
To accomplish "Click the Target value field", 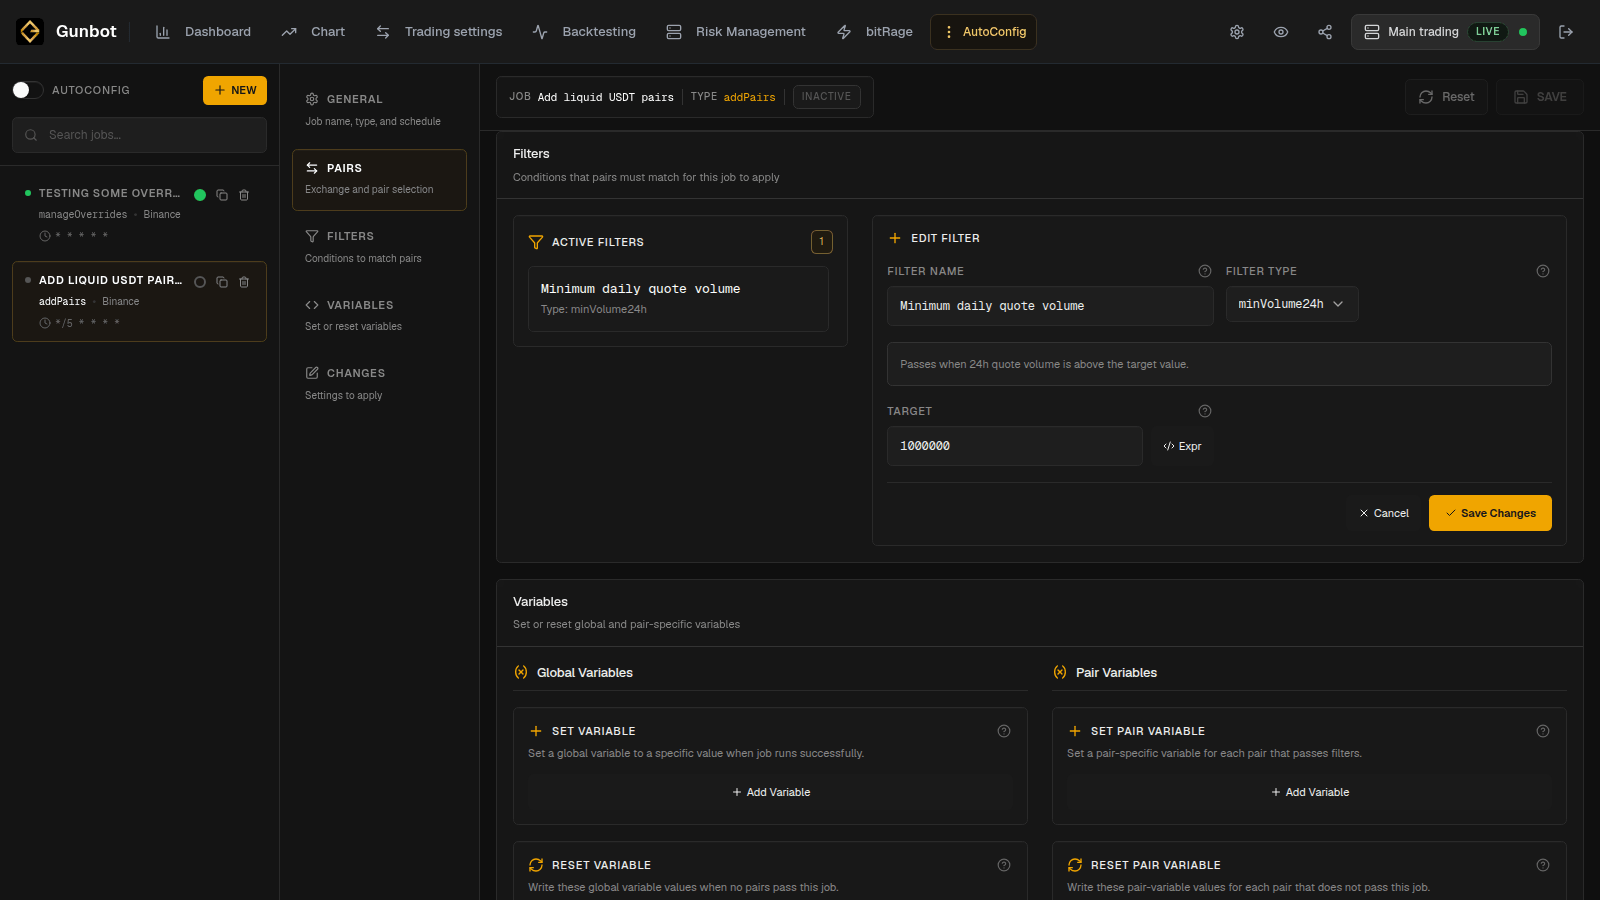I will point(1015,446).
